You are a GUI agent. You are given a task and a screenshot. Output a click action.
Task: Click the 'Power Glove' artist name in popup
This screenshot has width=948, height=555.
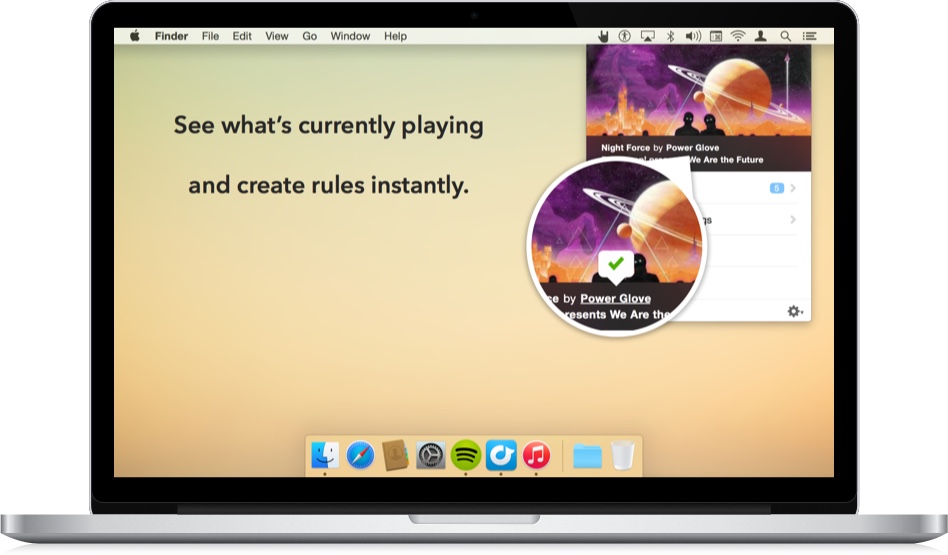692,148
